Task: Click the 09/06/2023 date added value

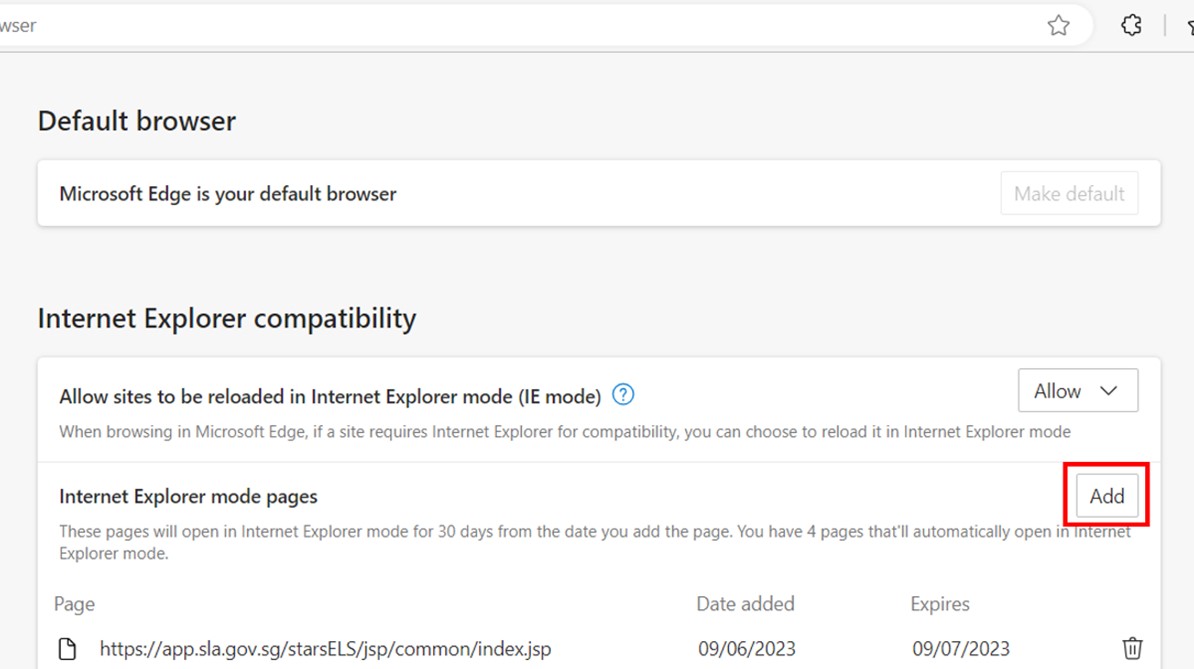Action: (746, 649)
